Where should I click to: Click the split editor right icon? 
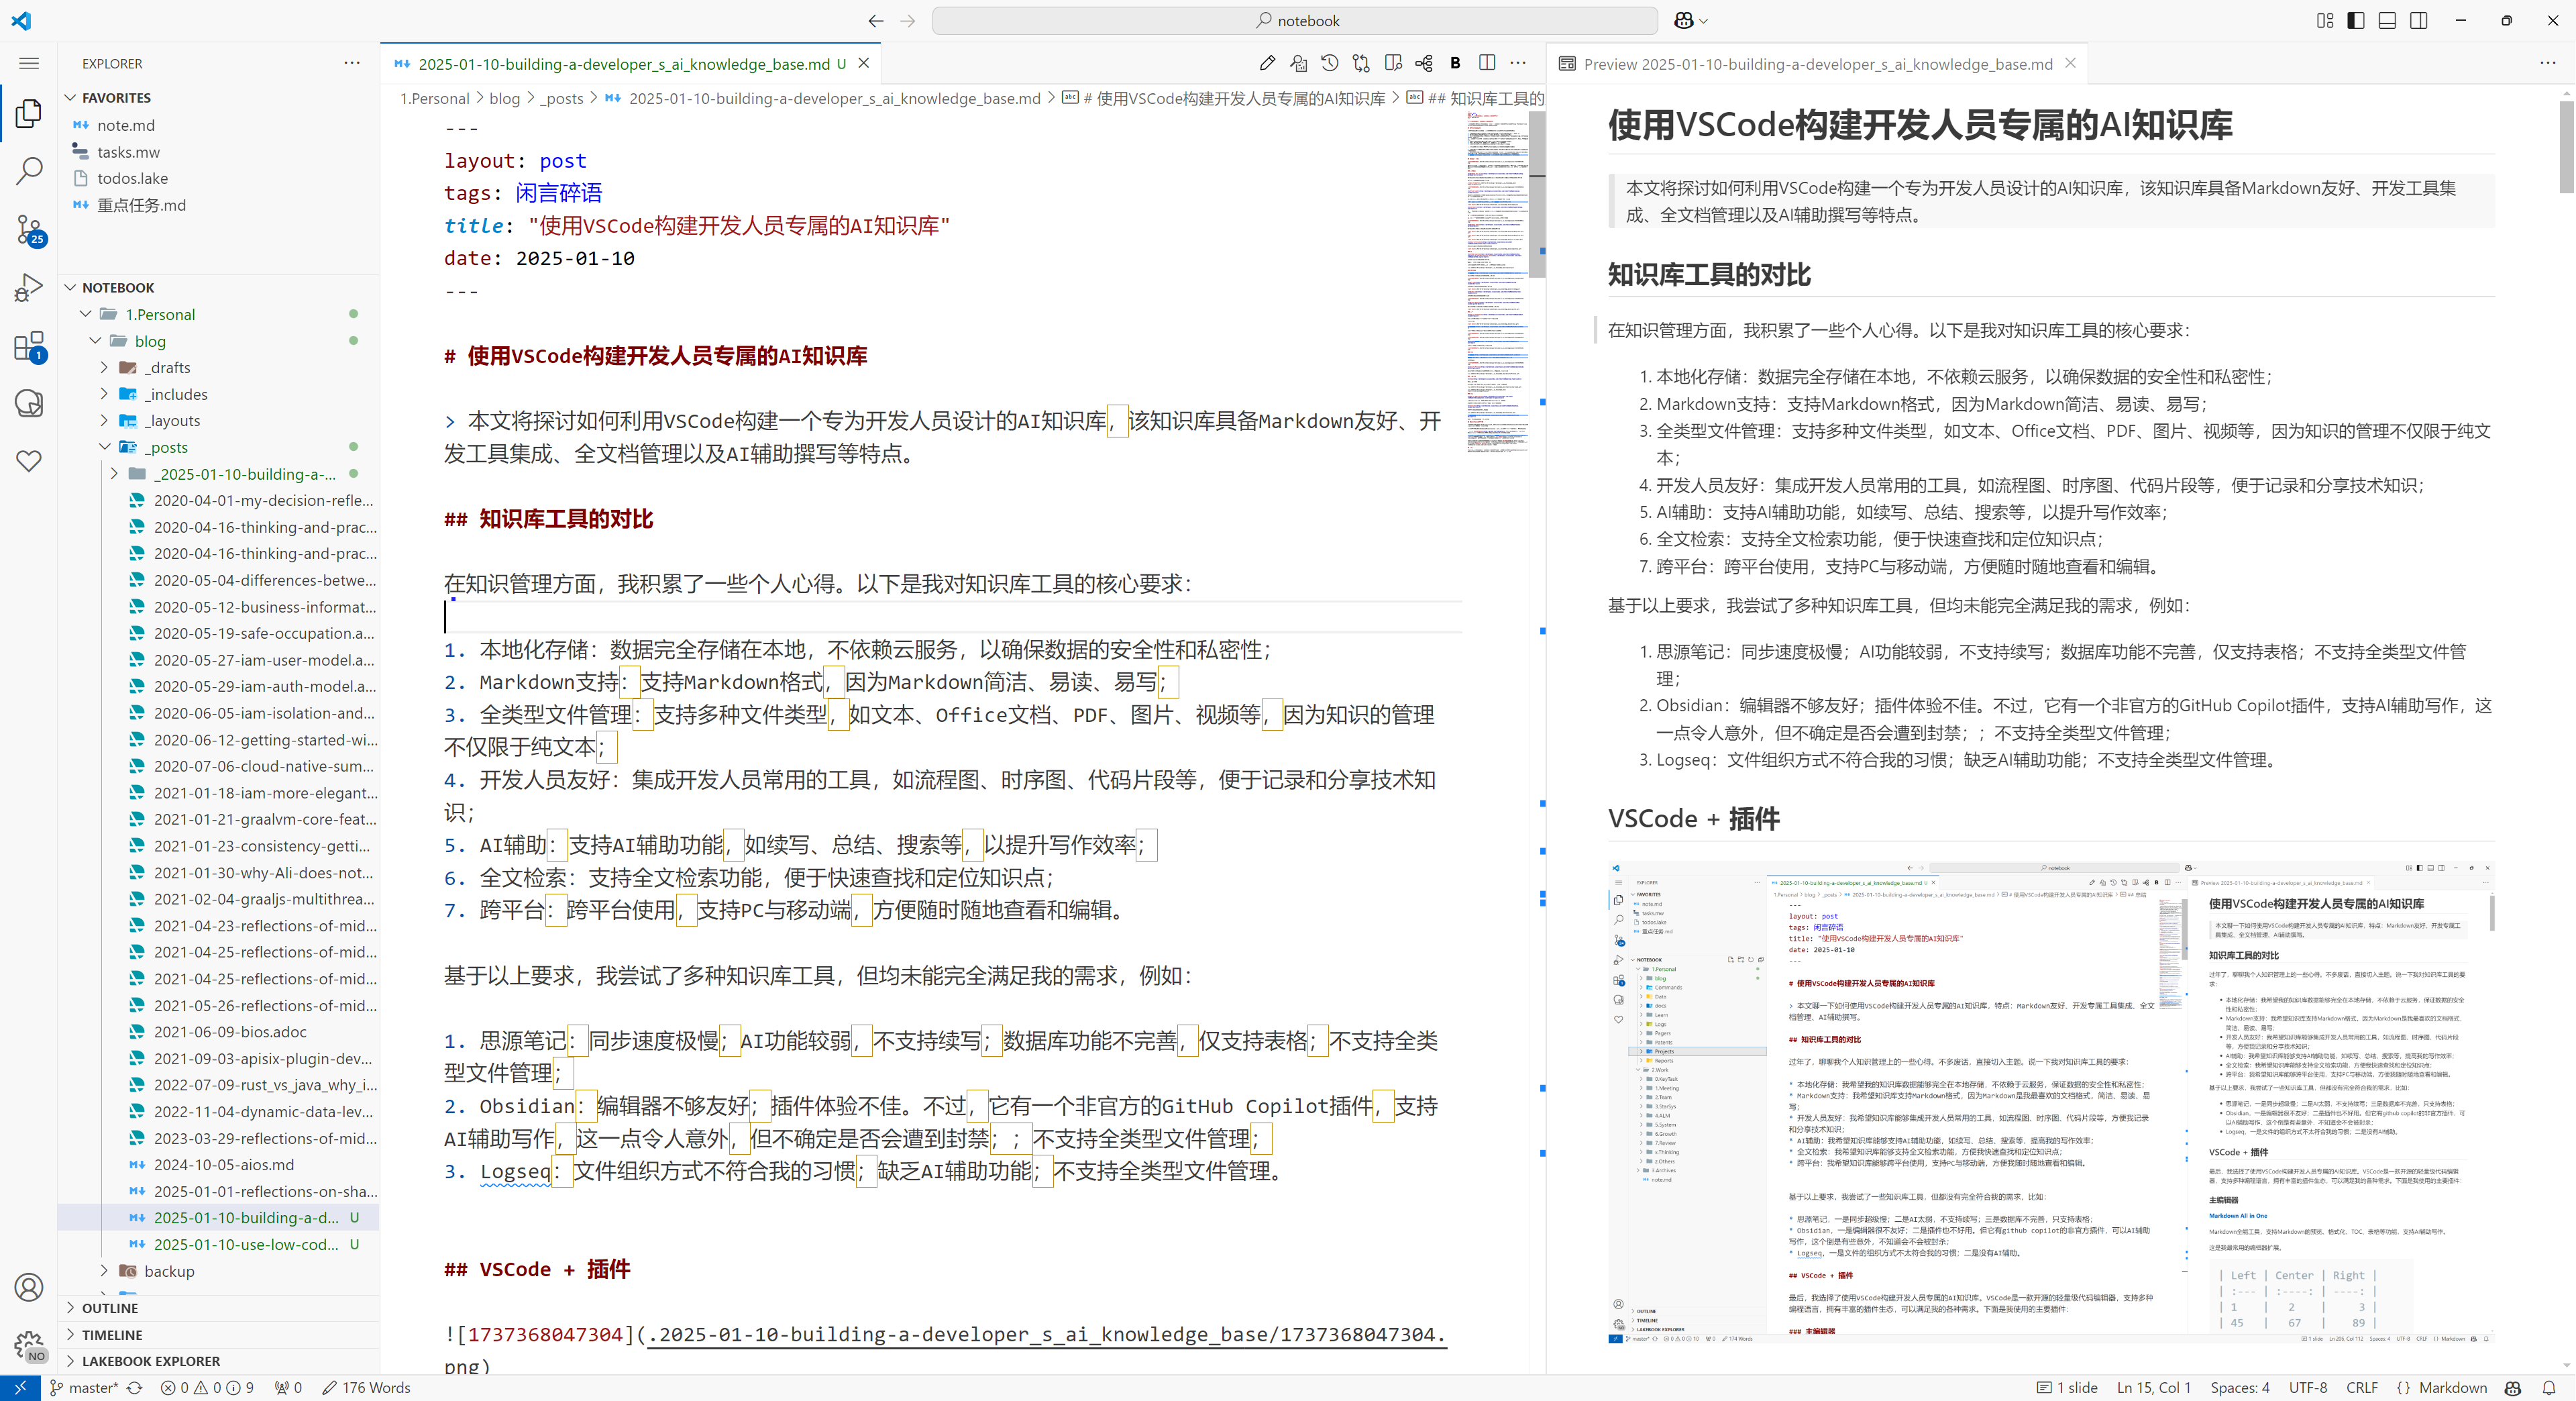pos(1487,63)
